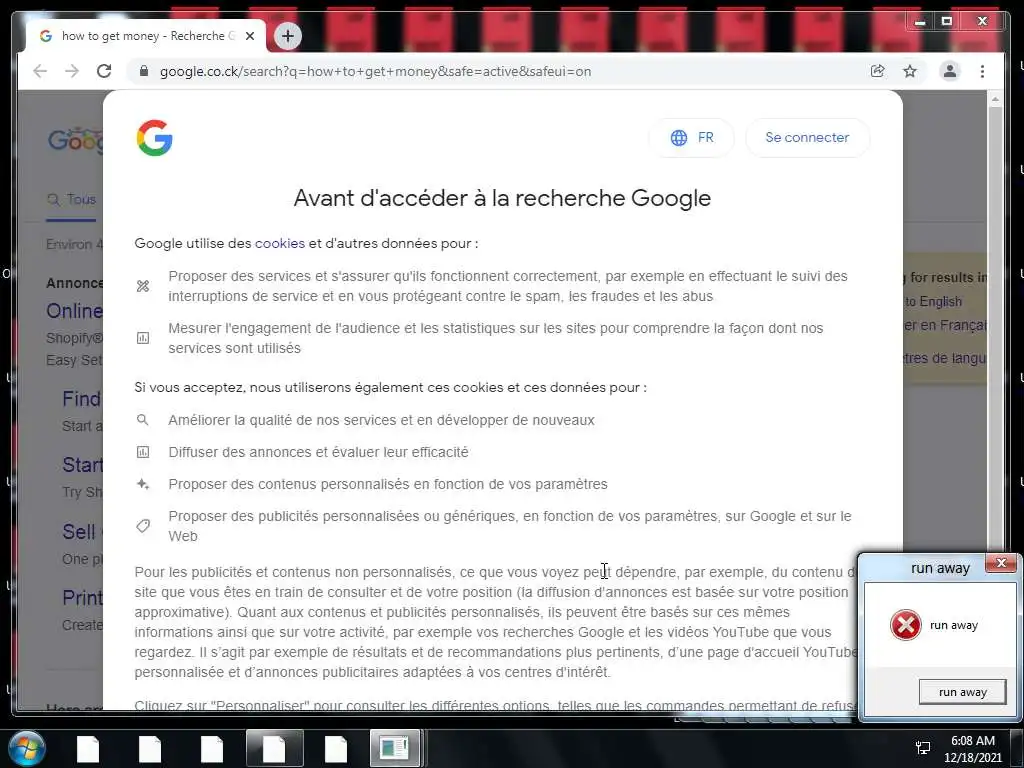Click the red error icon in run away dialog

(x=906, y=625)
